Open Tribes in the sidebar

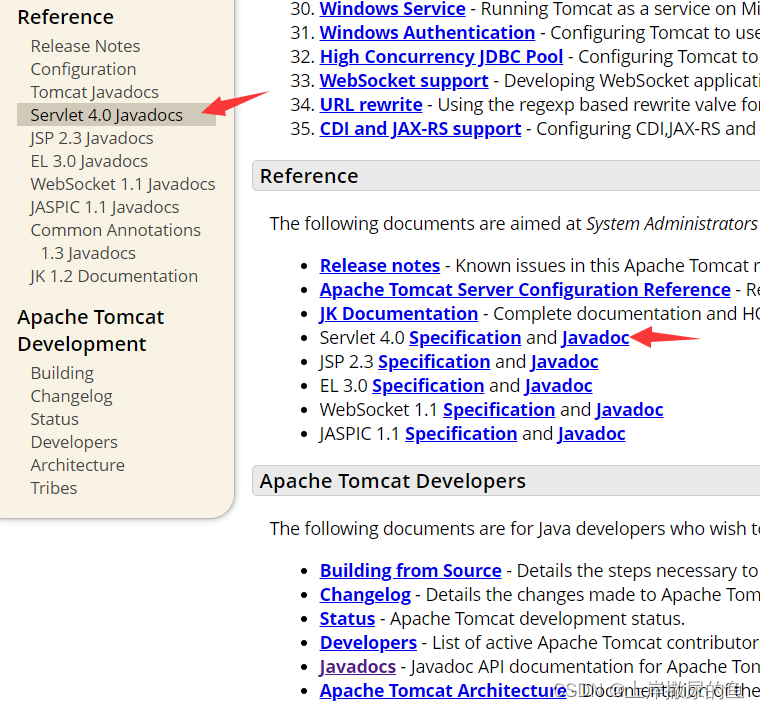coord(54,488)
